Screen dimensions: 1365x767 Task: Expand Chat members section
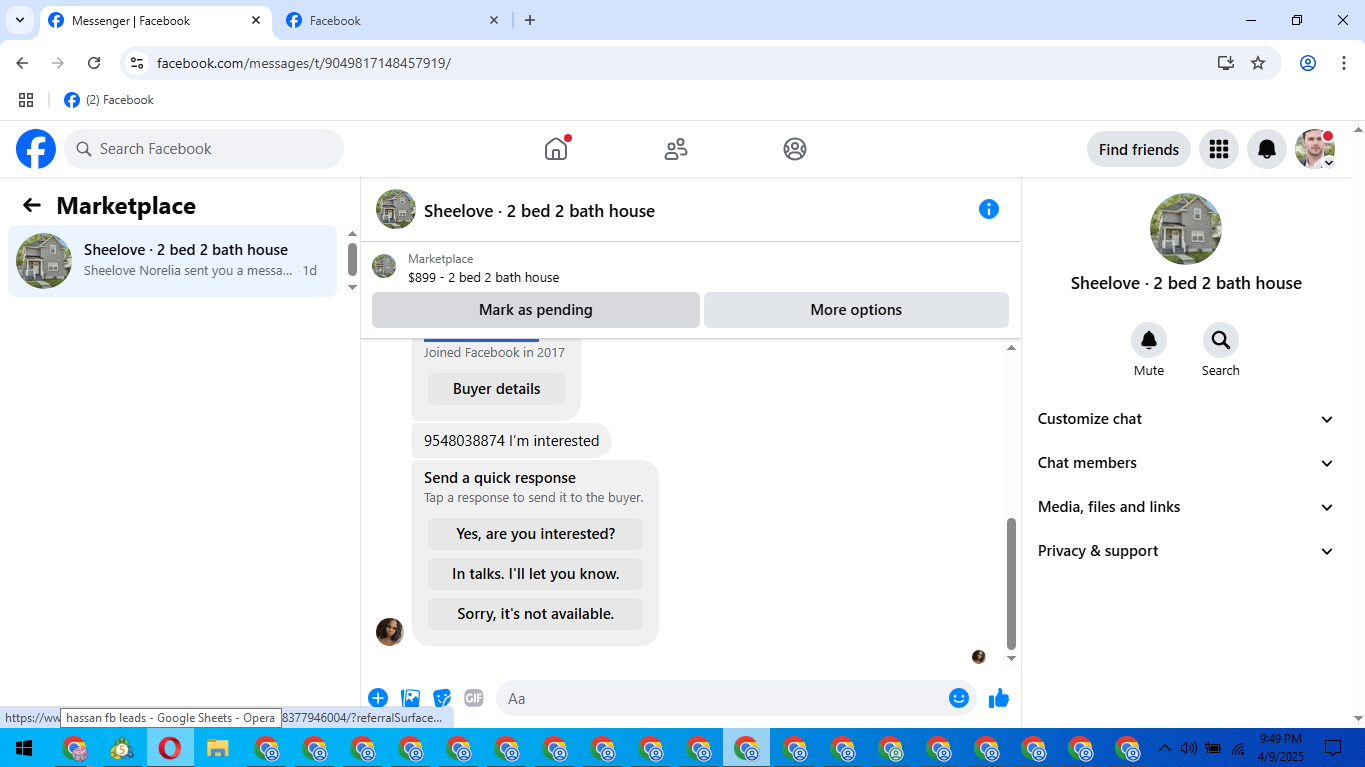pyautogui.click(x=1186, y=463)
